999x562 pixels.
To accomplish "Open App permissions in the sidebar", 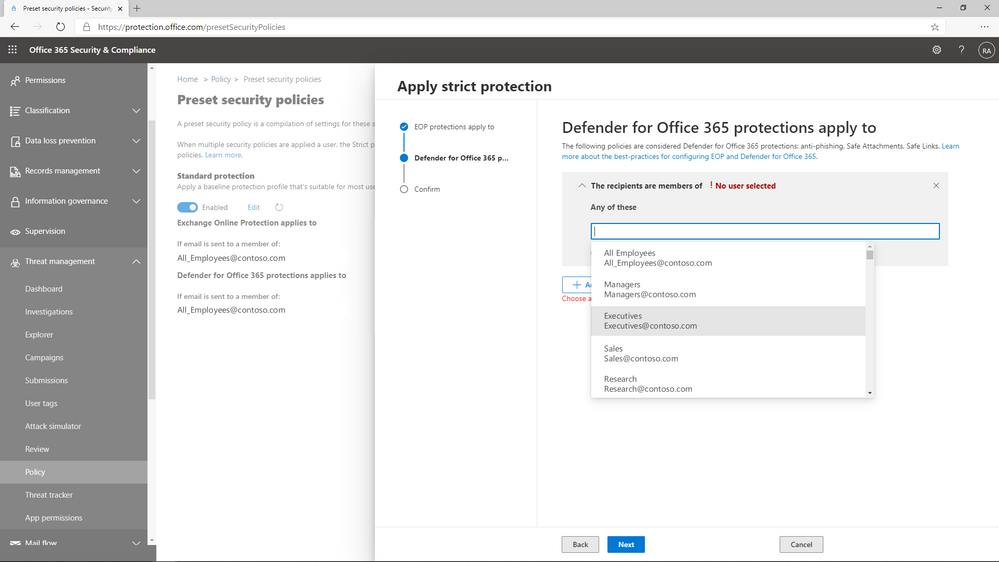I will [54, 518].
